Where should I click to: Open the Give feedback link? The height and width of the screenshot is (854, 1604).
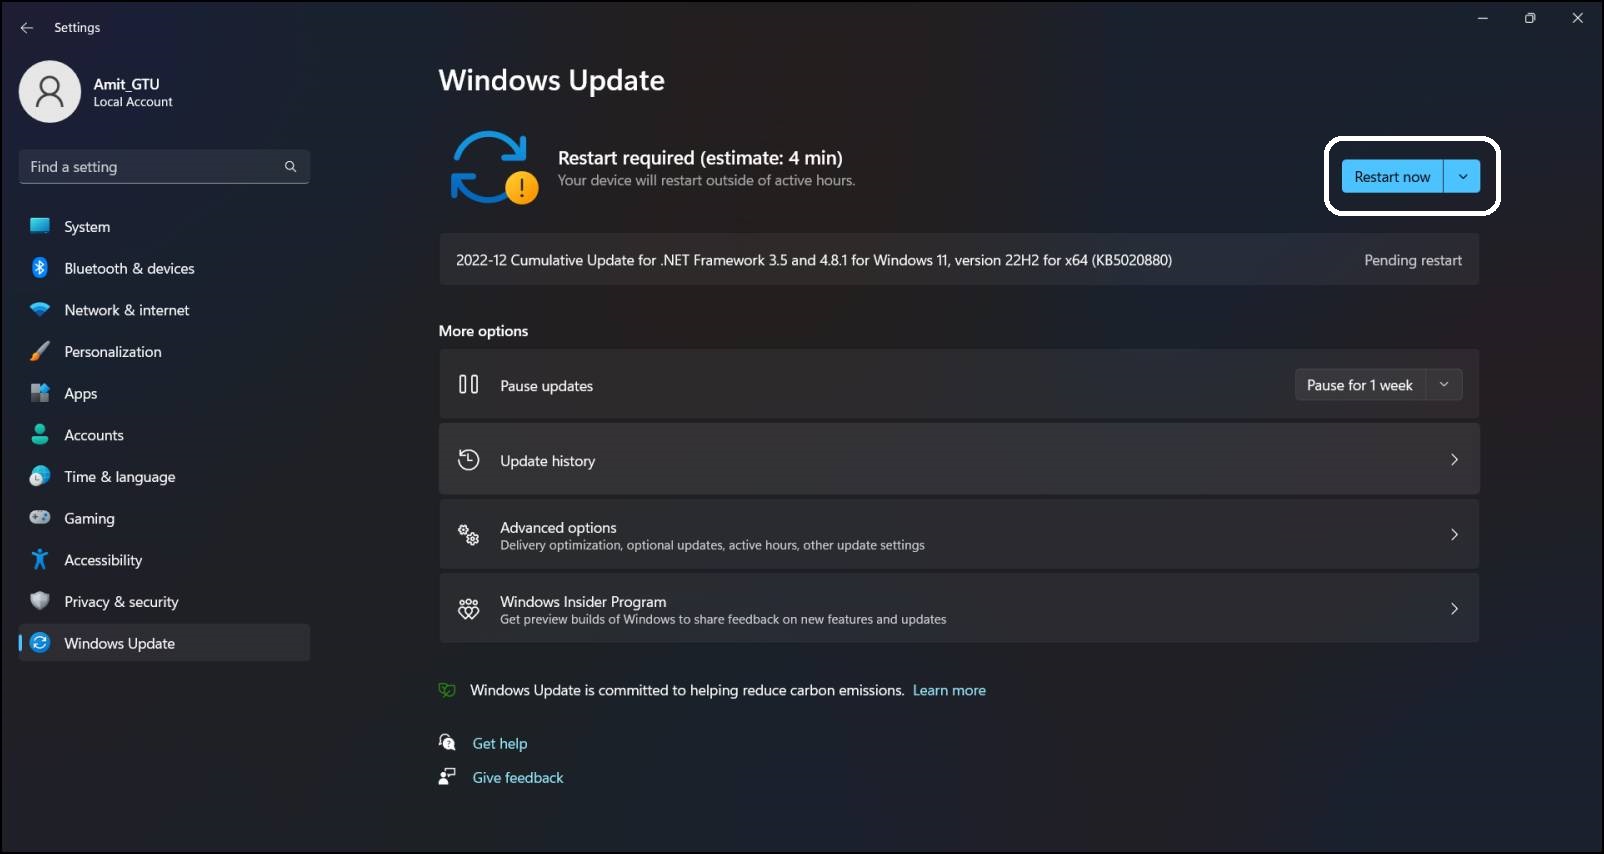(518, 777)
